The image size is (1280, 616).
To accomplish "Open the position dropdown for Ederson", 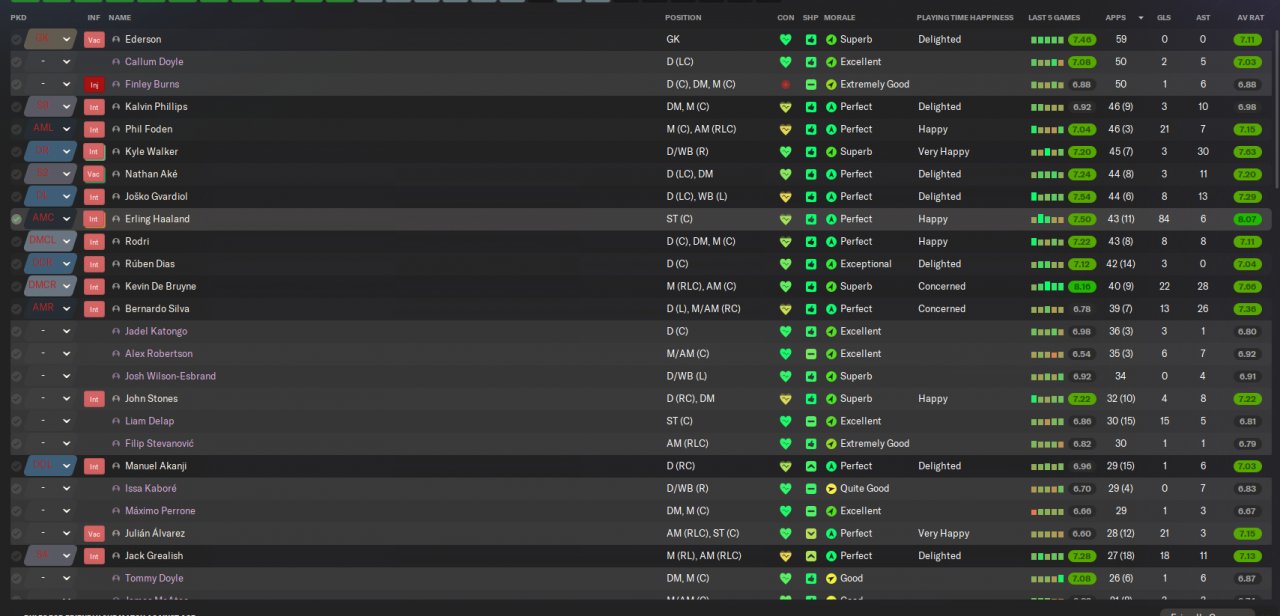I will click(x=51, y=40).
